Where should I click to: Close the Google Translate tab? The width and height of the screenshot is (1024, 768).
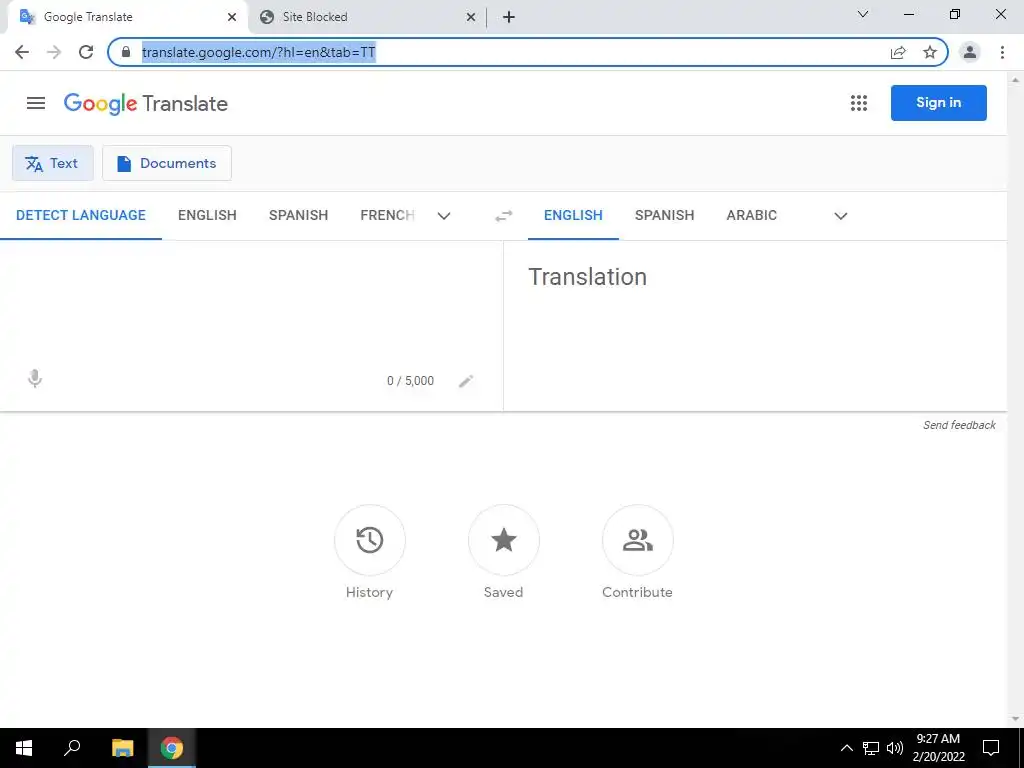tap(232, 17)
